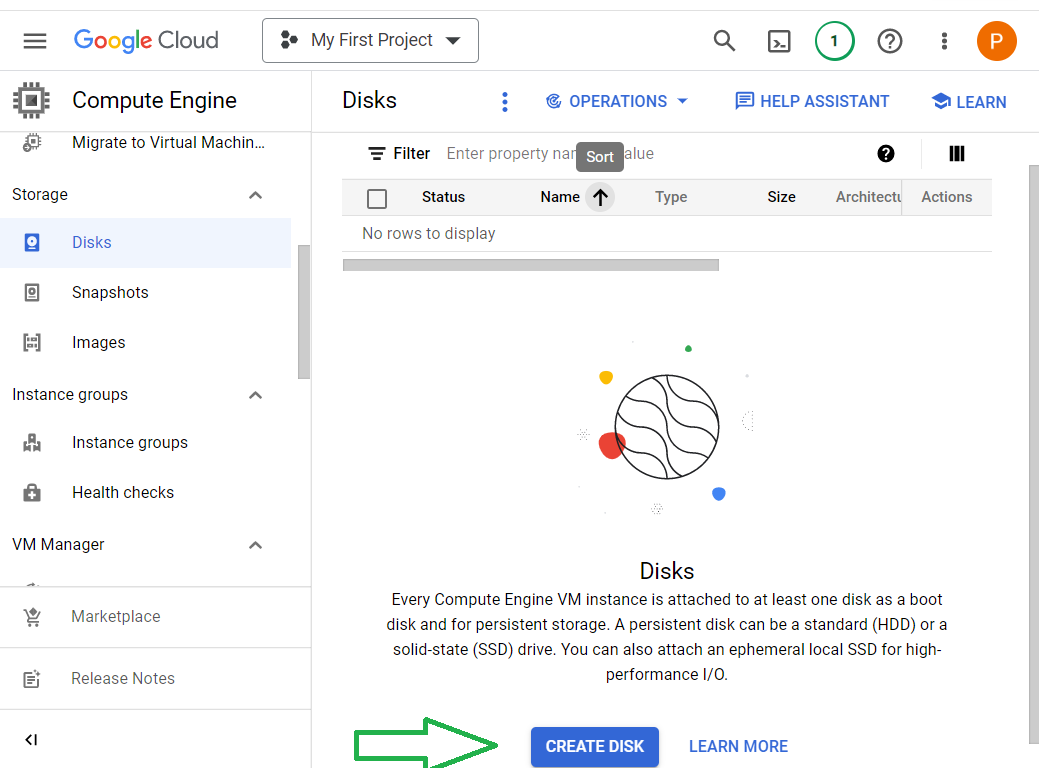Viewport: 1039px width, 768px height.
Task: Open Release Notes
Action: click(x=123, y=679)
